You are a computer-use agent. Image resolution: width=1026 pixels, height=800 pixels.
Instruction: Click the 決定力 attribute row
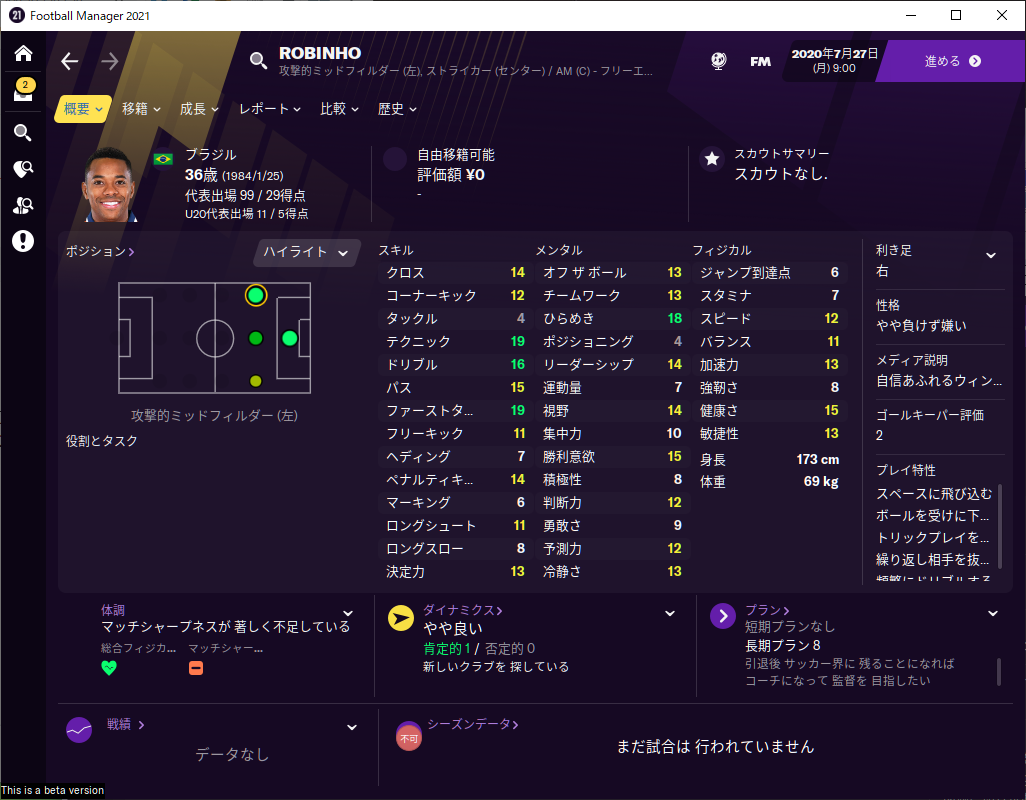pos(455,572)
